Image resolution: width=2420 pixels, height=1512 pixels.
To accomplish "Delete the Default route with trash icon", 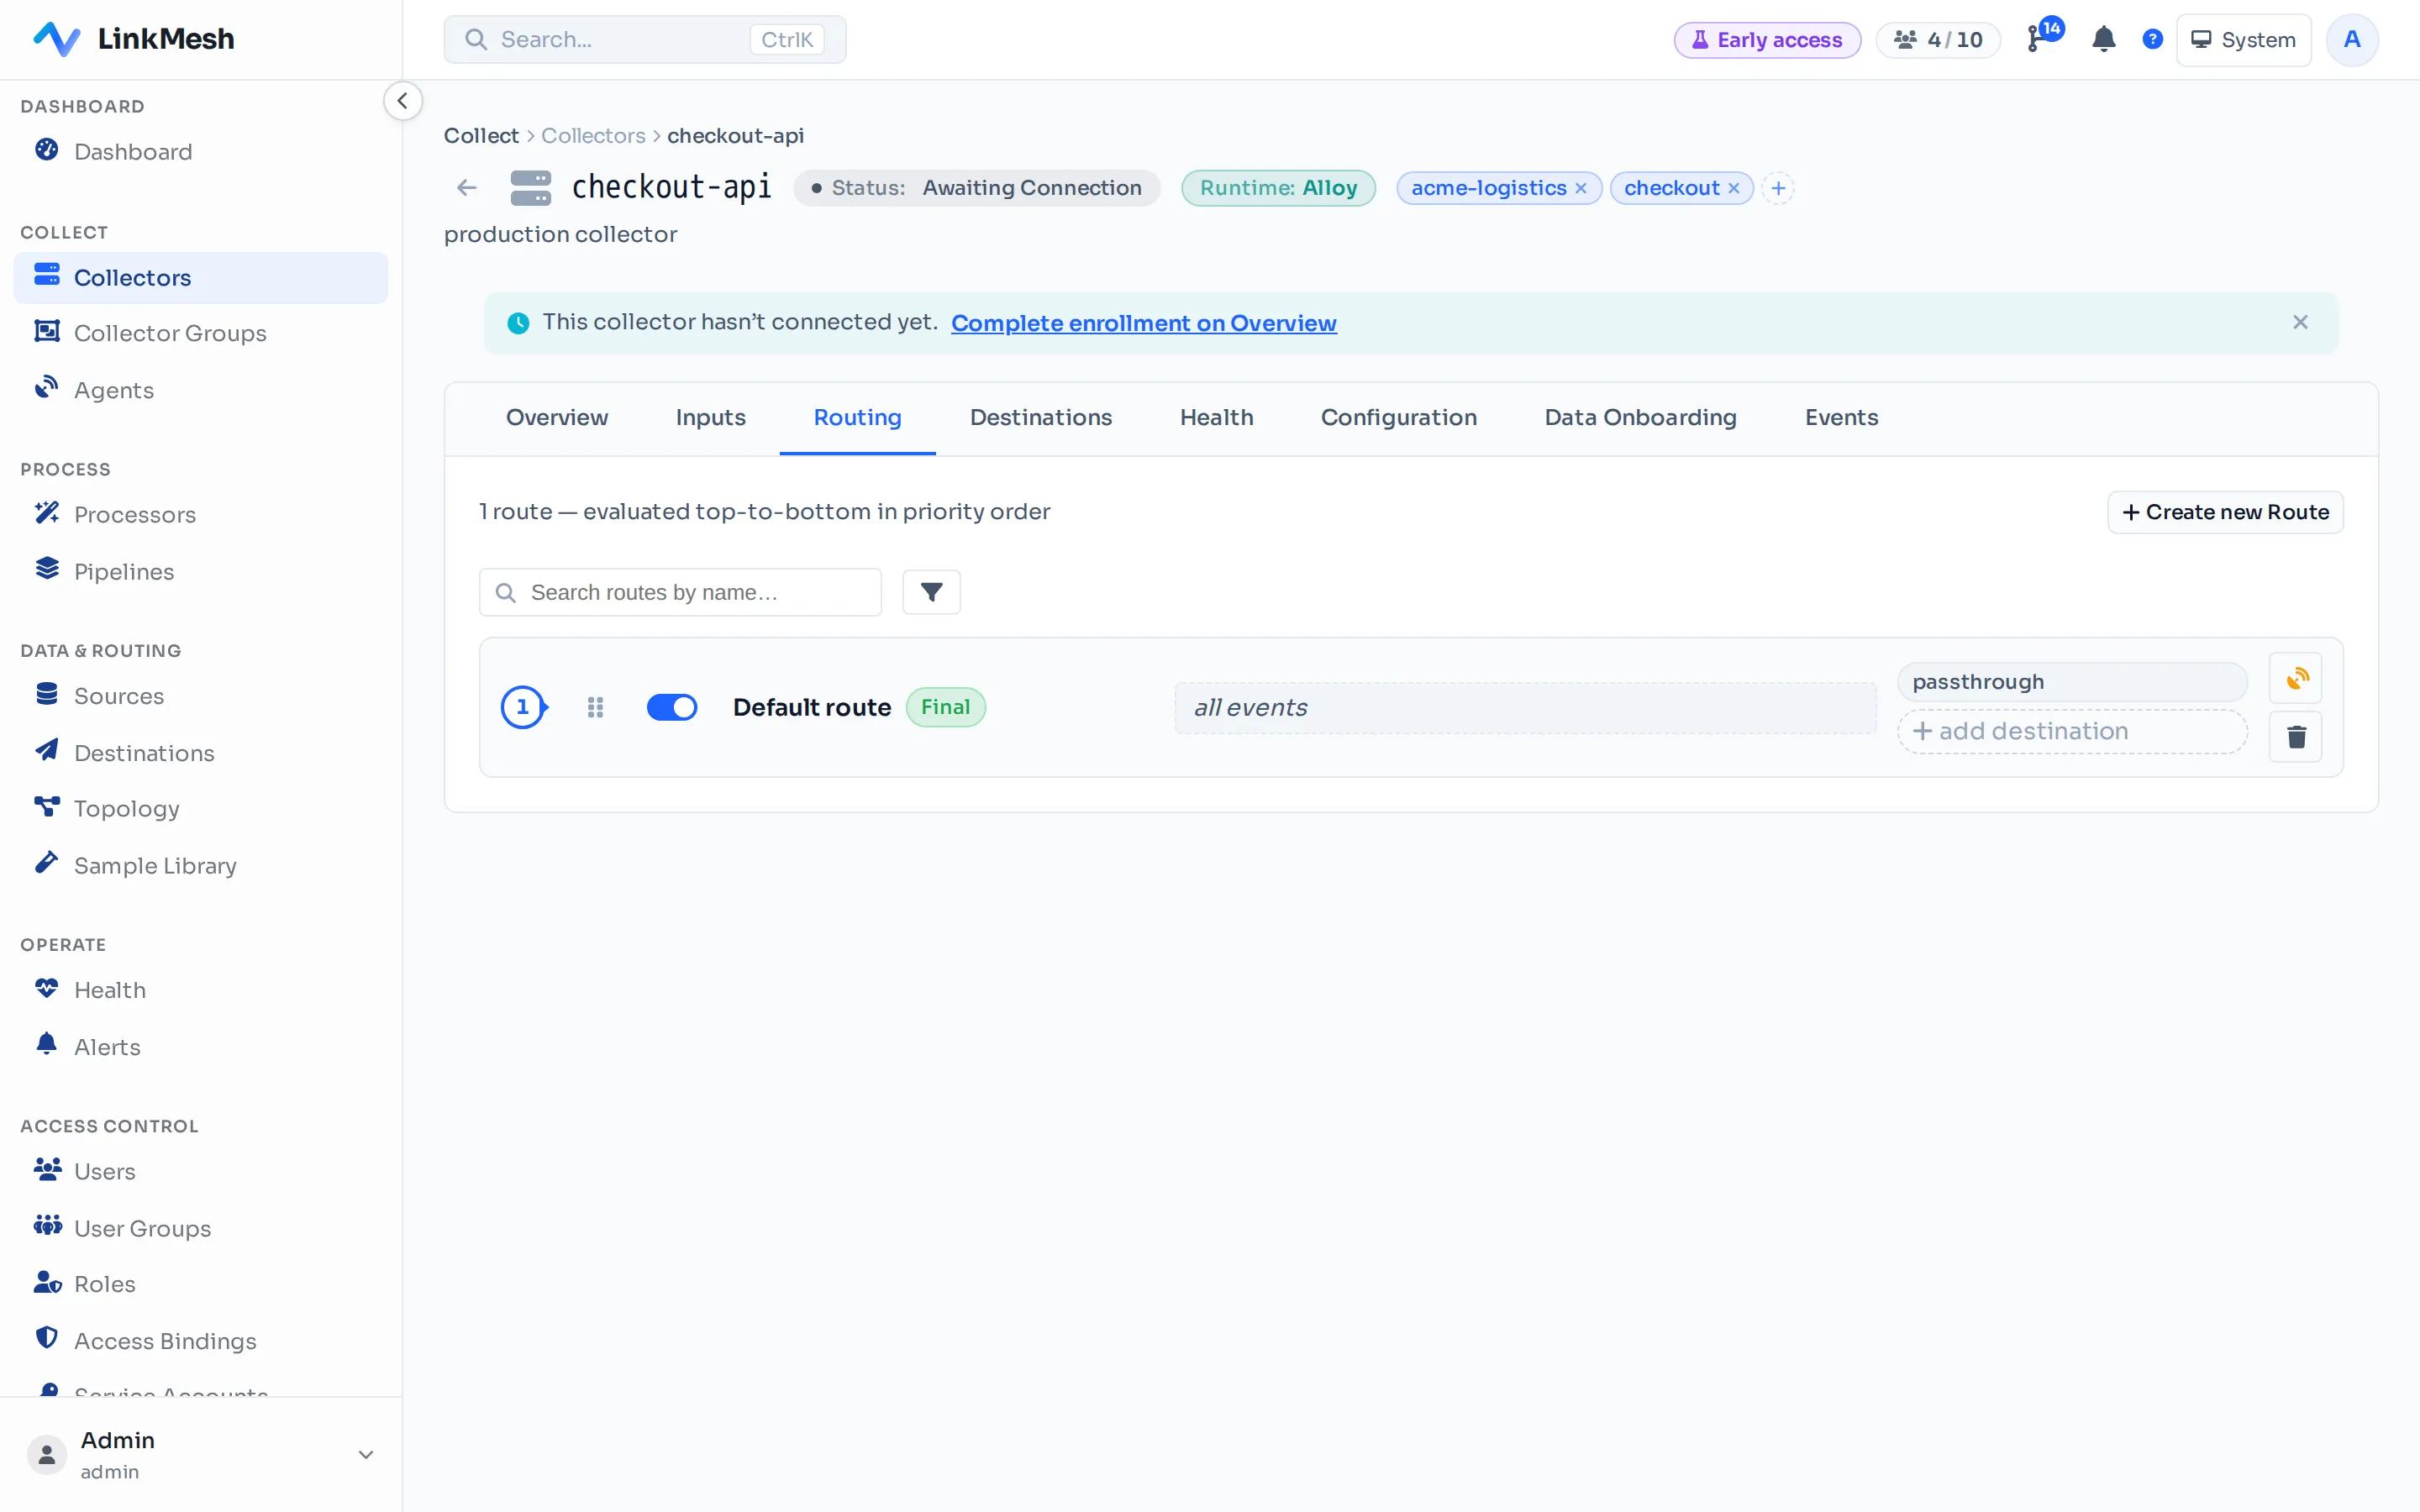I will pos(2296,737).
